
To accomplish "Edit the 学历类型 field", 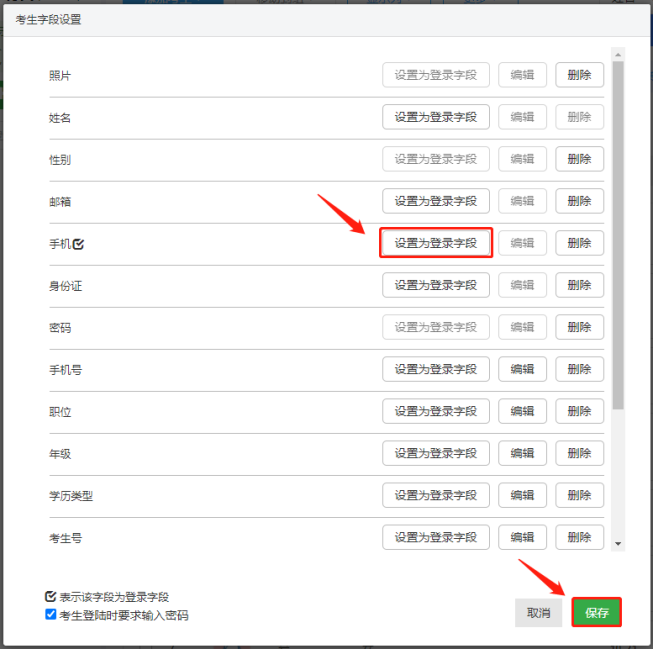I will tap(522, 495).
